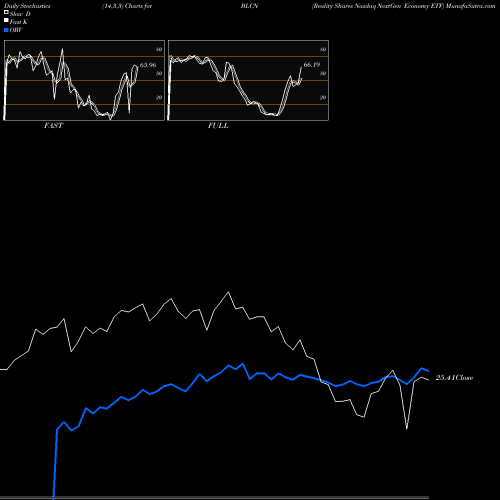Click the 80 level label in FULL chart
The height and width of the screenshot is (500, 500).
323,49
